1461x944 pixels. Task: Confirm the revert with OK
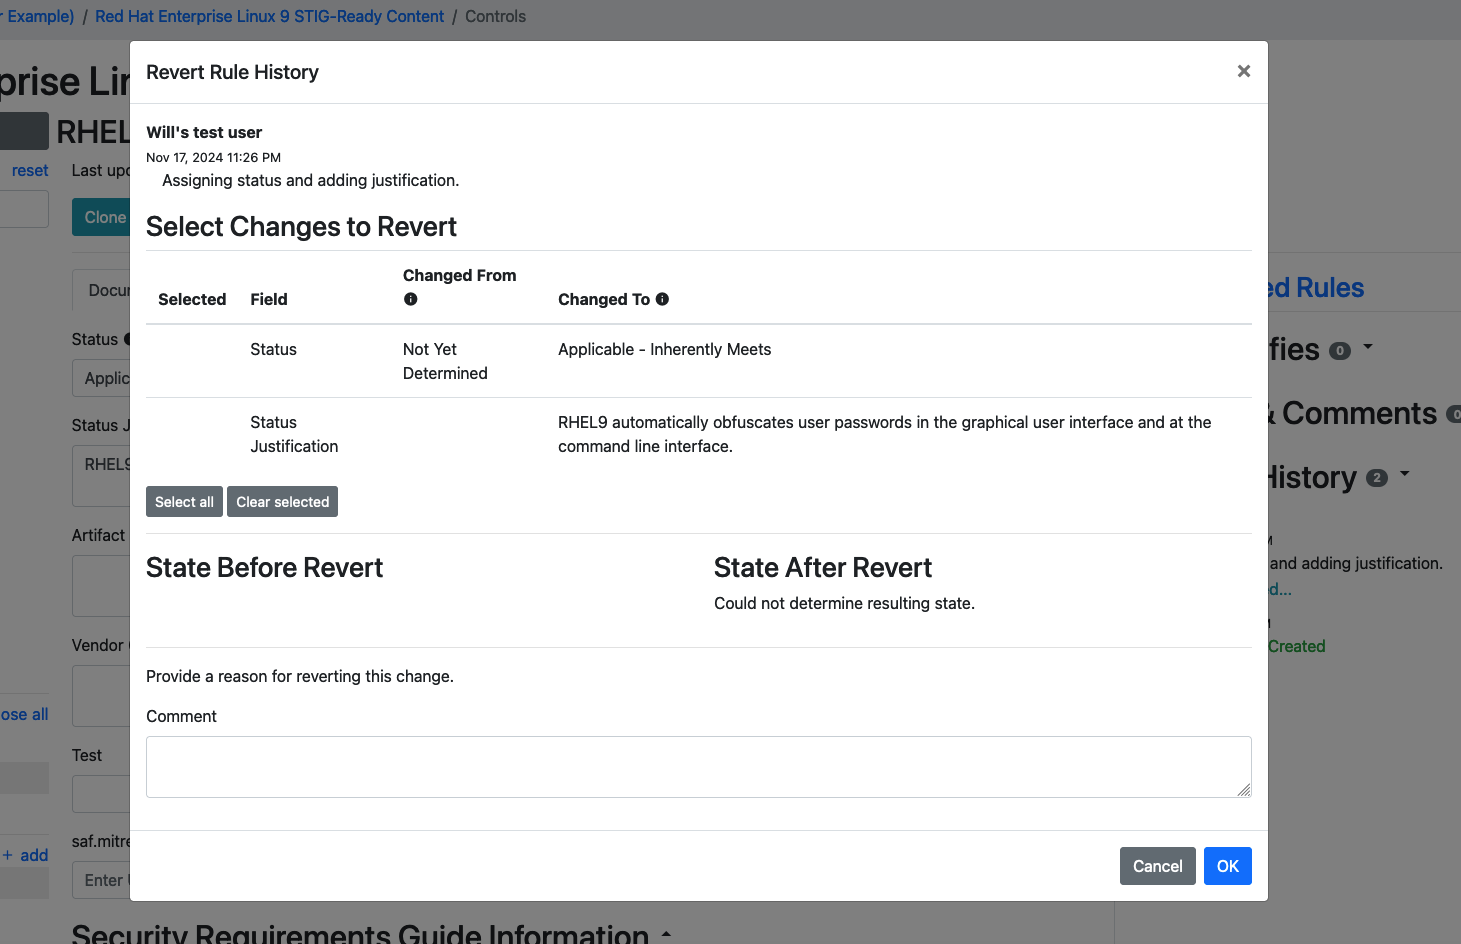1227,866
